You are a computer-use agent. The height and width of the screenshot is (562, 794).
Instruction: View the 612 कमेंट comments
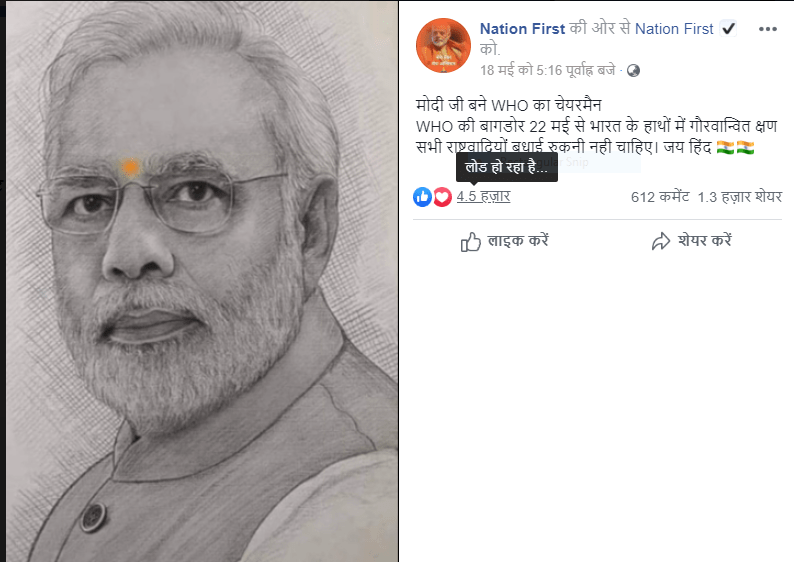(x=660, y=197)
